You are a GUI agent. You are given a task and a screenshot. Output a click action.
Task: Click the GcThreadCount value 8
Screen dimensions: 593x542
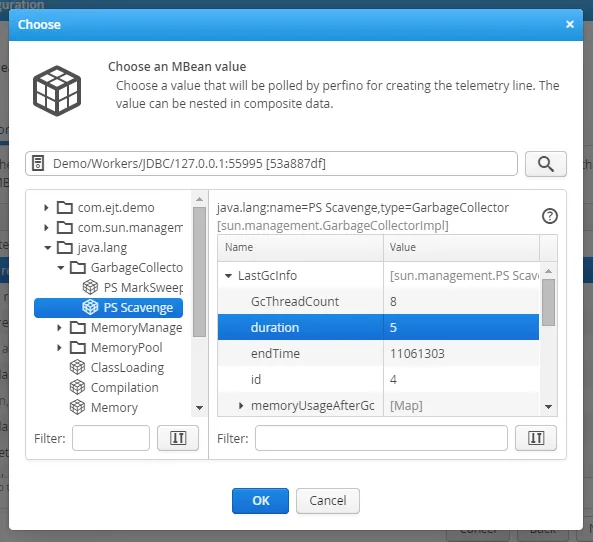click(x=393, y=301)
